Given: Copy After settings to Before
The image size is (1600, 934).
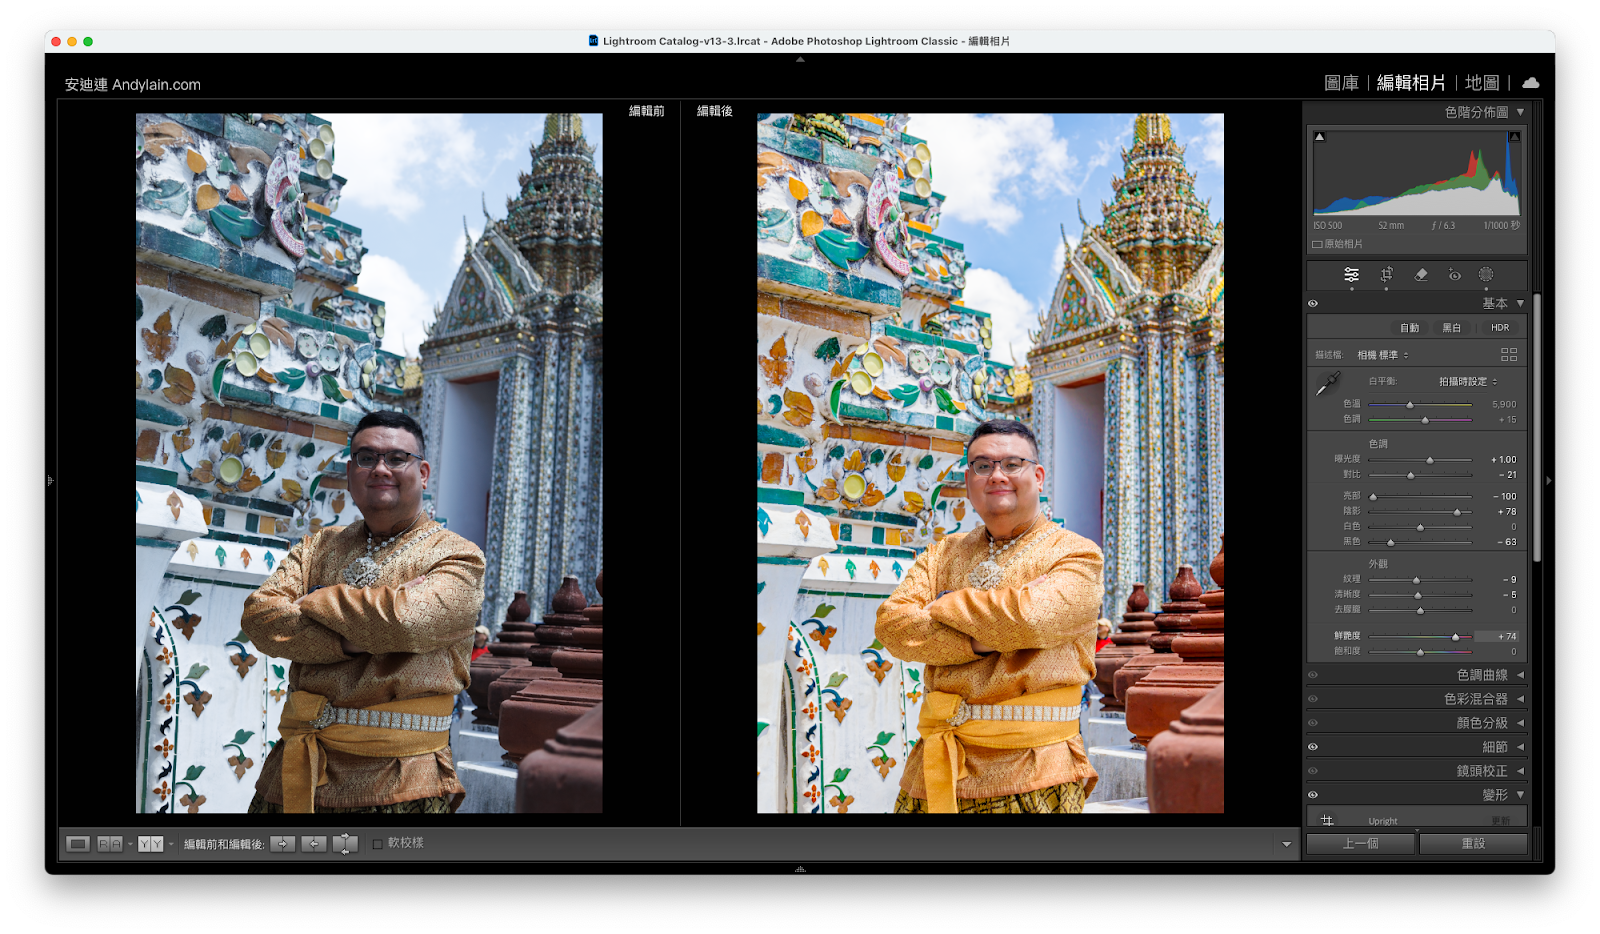Looking at the screenshot, I should (x=314, y=844).
